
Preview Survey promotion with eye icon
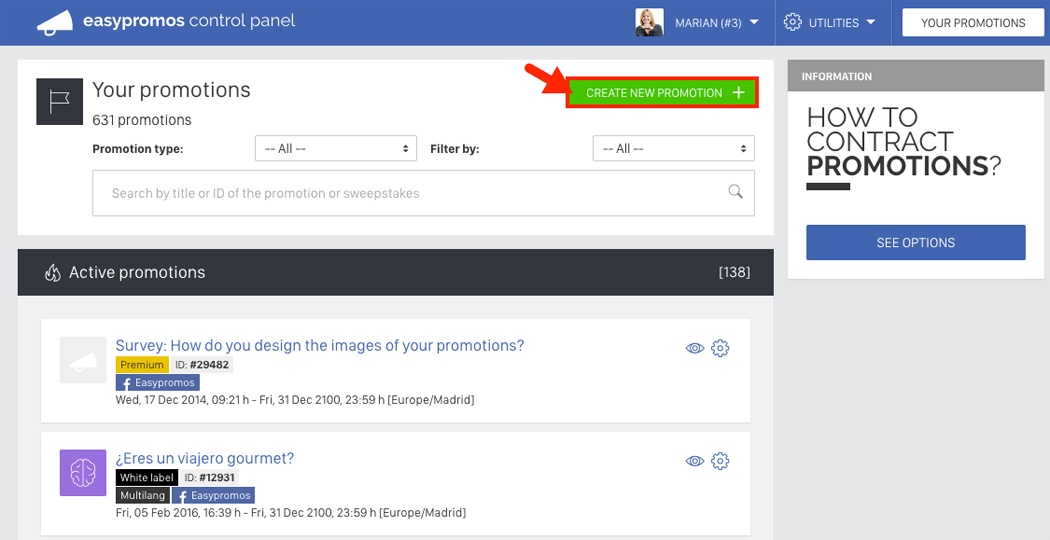[x=694, y=348]
